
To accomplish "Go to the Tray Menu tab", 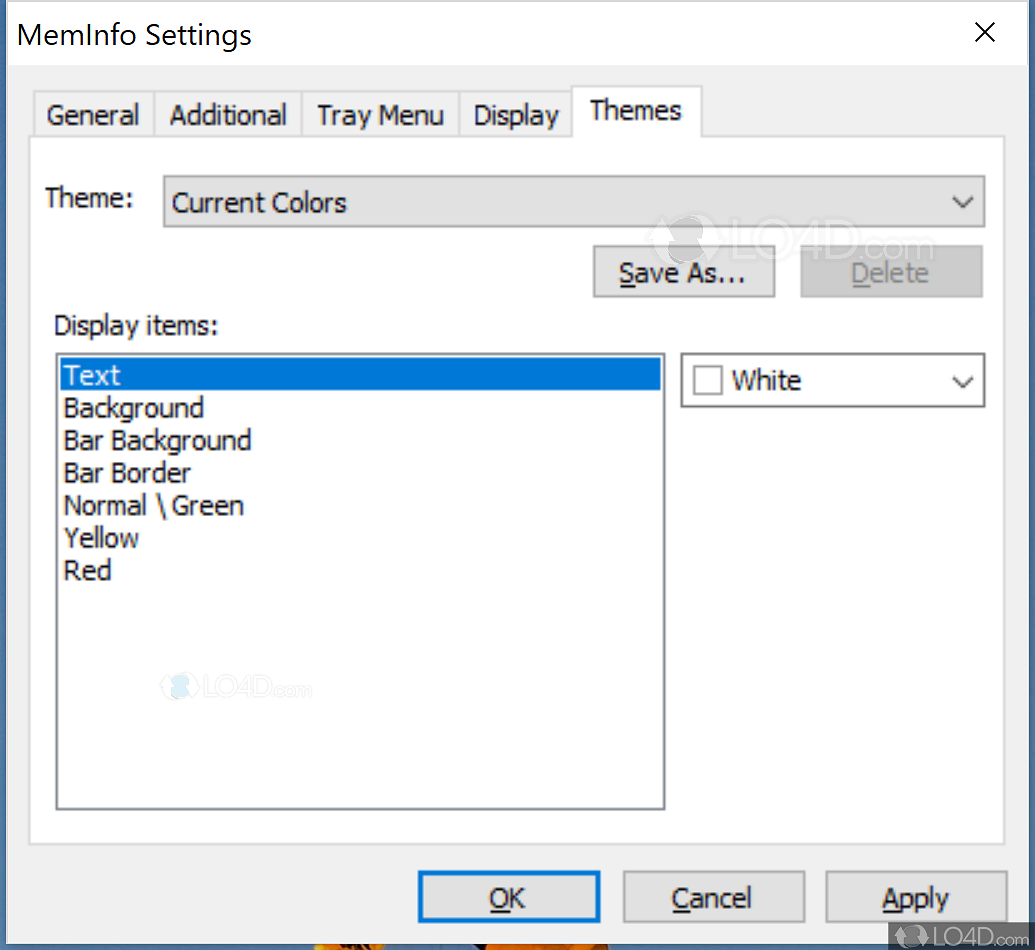I will [x=380, y=115].
